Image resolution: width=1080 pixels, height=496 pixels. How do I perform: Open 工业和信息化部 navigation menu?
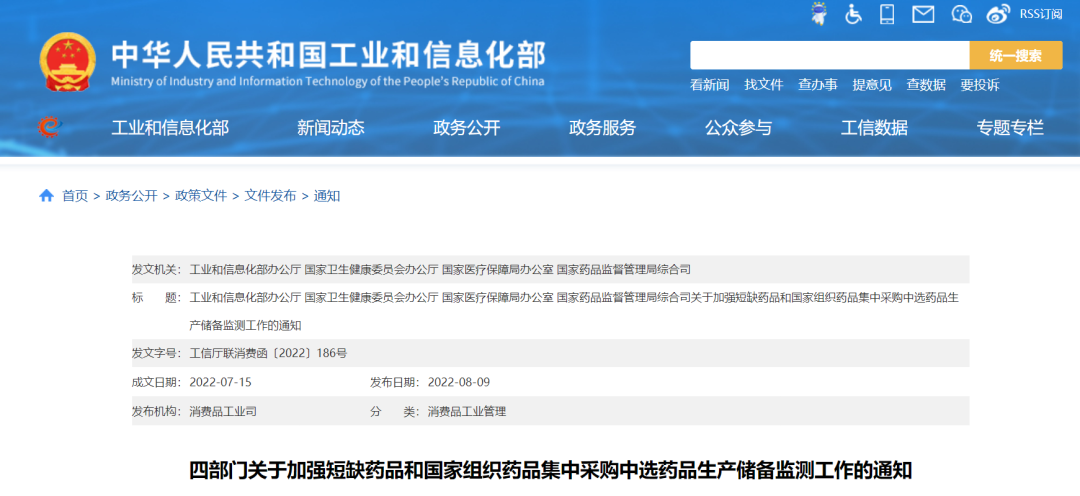tap(170, 127)
